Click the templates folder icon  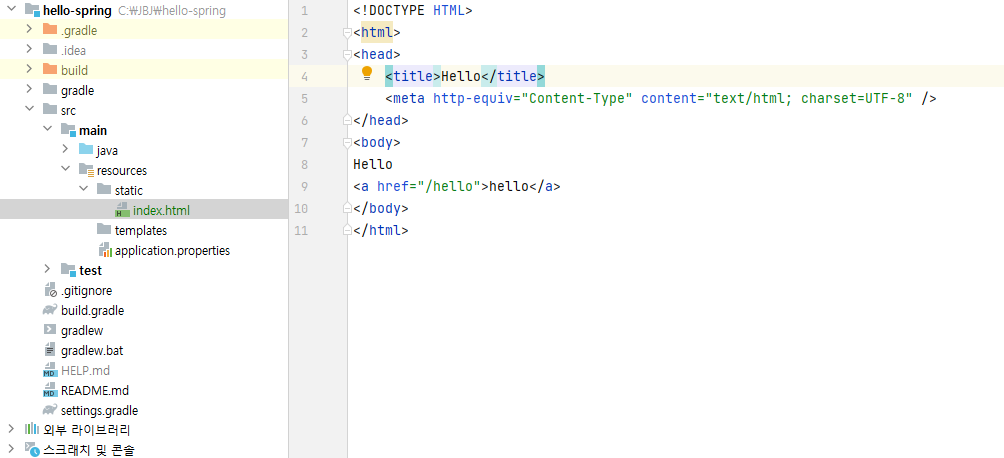point(104,229)
